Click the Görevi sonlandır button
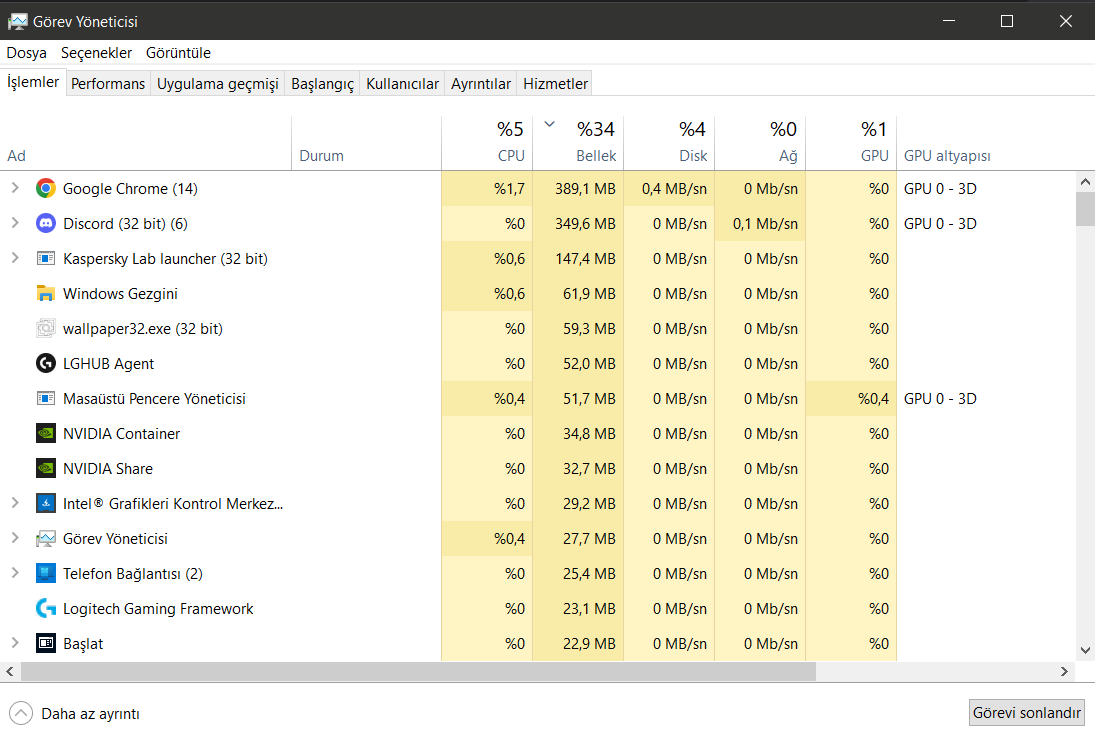Image resolution: width=1095 pixels, height=733 pixels. tap(1027, 713)
